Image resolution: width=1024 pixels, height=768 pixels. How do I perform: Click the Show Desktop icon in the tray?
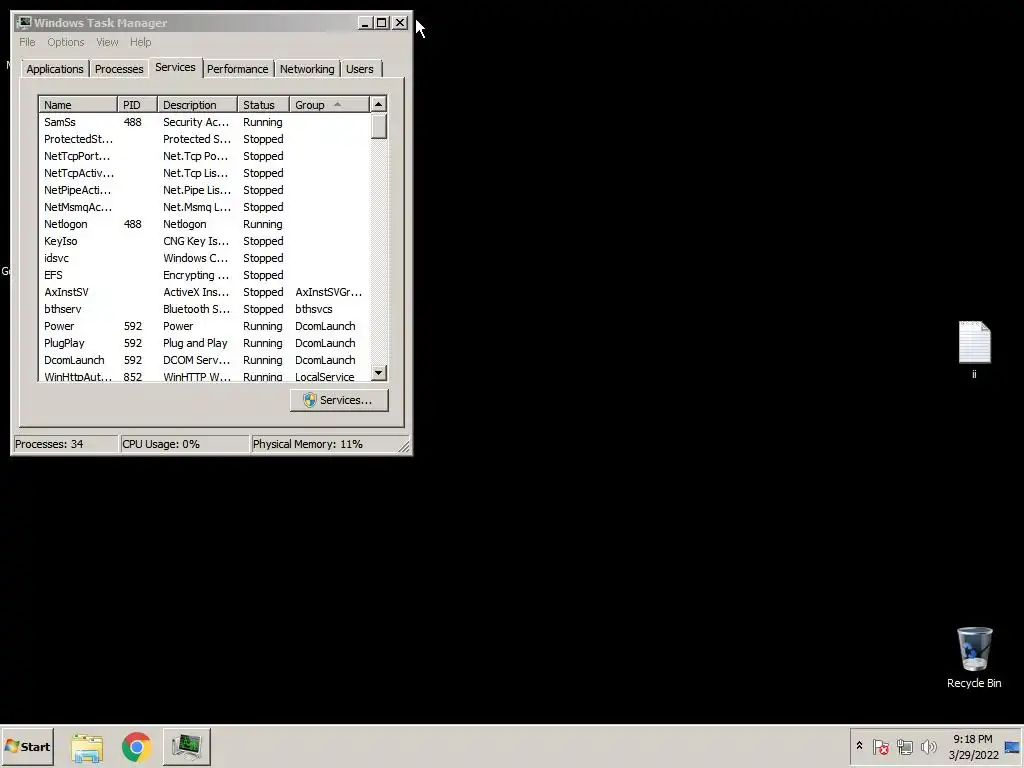click(x=1012, y=747)
